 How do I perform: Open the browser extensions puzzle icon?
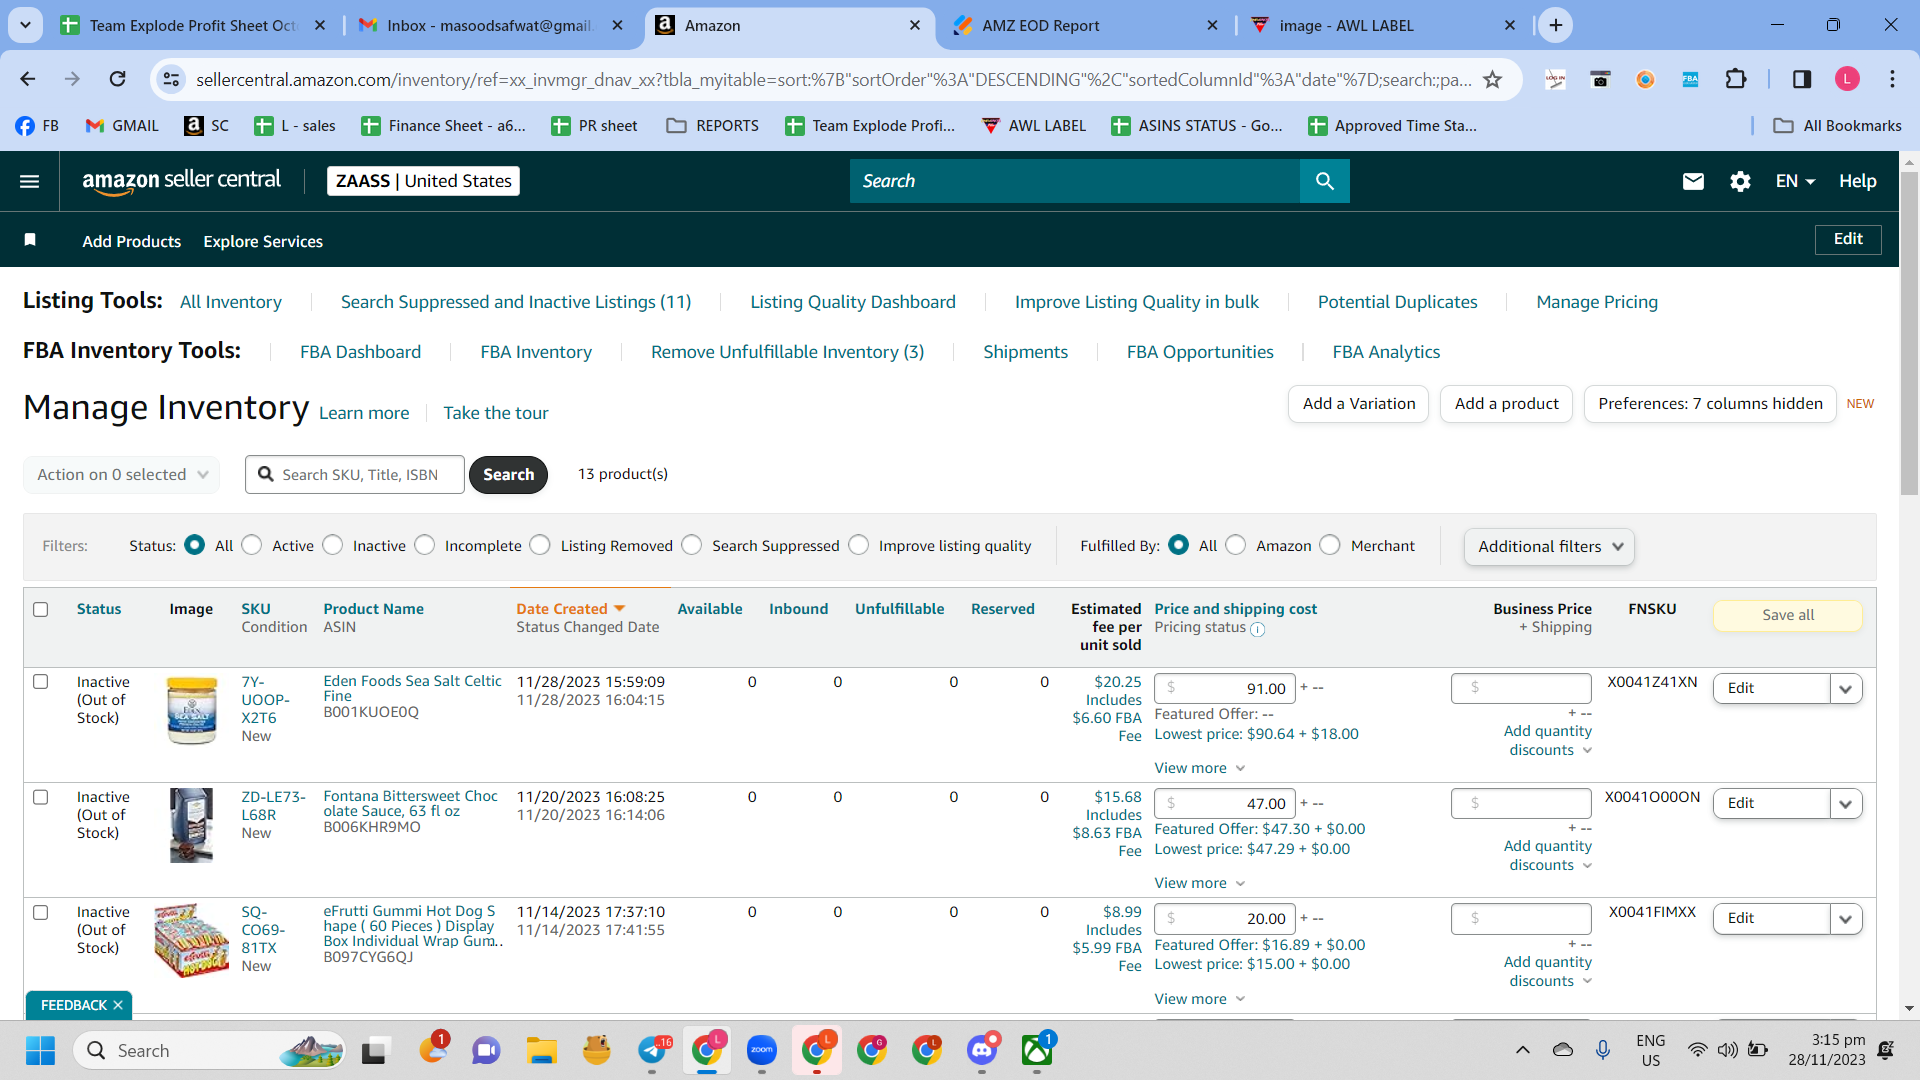(1736, 79)
